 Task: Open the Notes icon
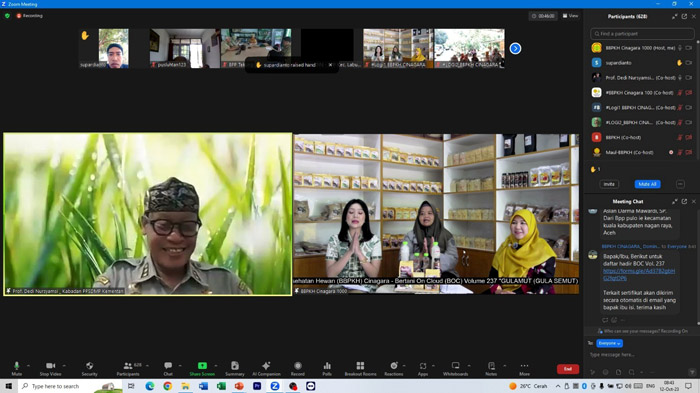(491, 366)
